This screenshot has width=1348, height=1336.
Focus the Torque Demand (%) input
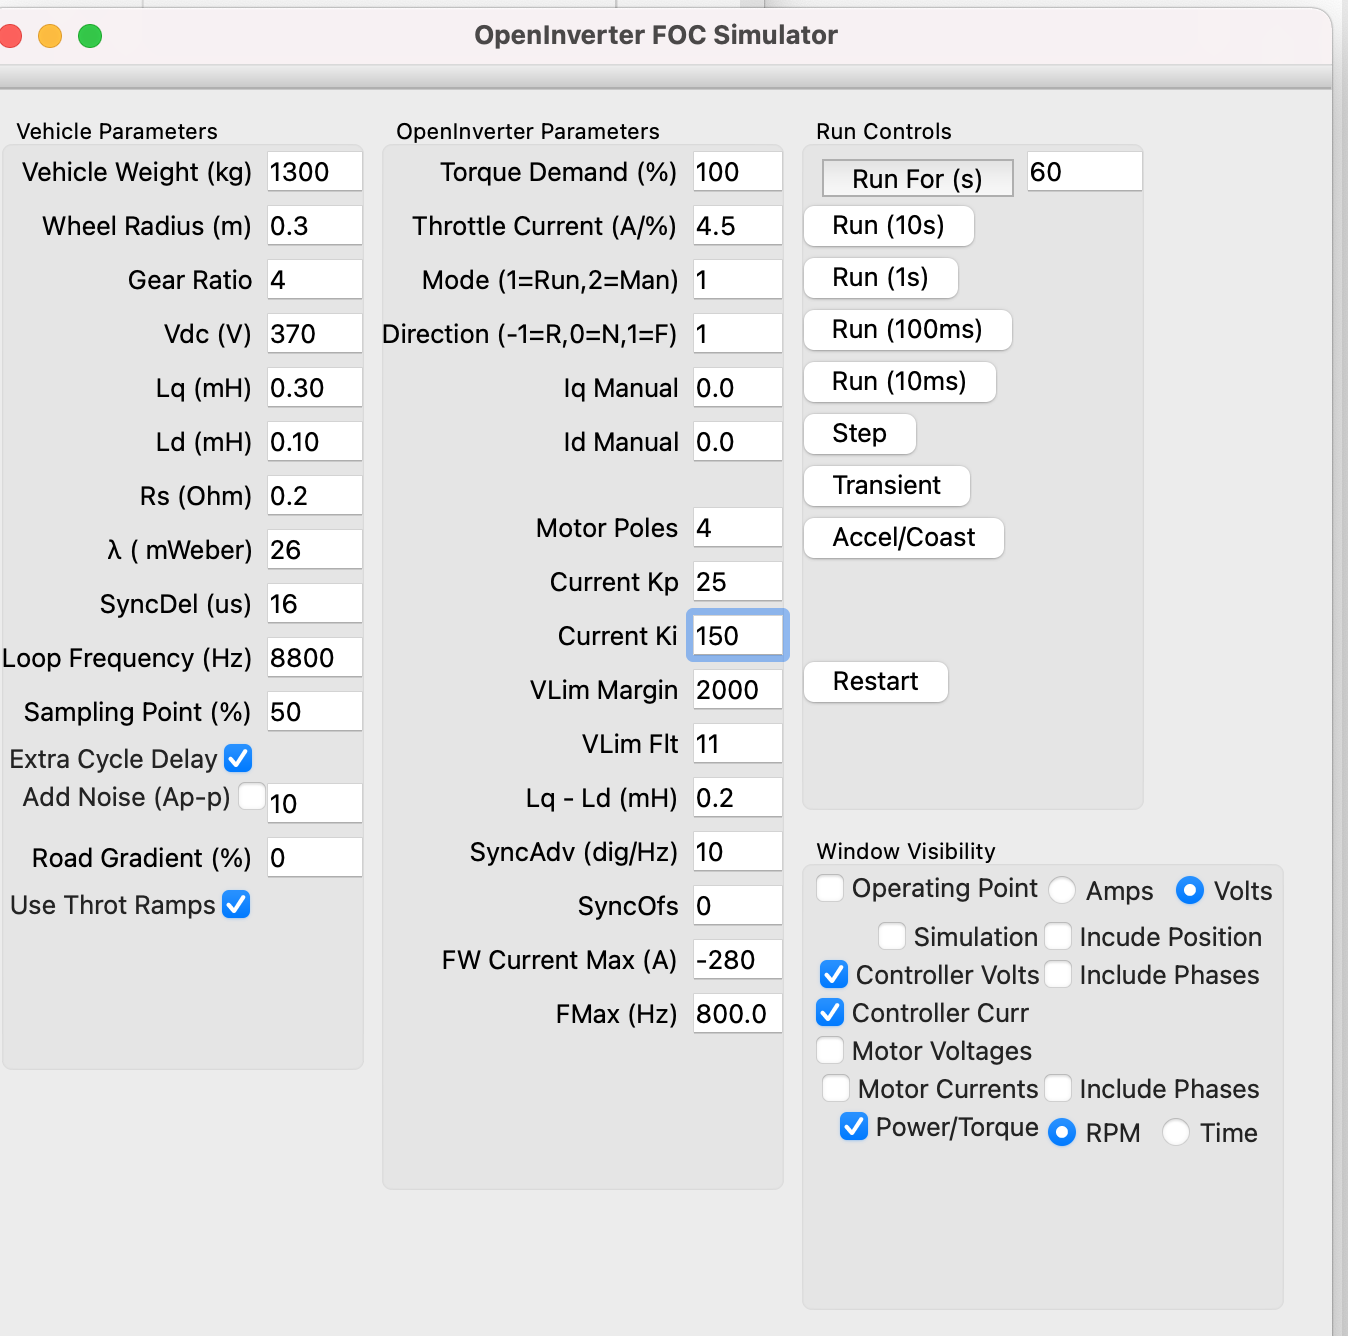click(x=737, y=172)
